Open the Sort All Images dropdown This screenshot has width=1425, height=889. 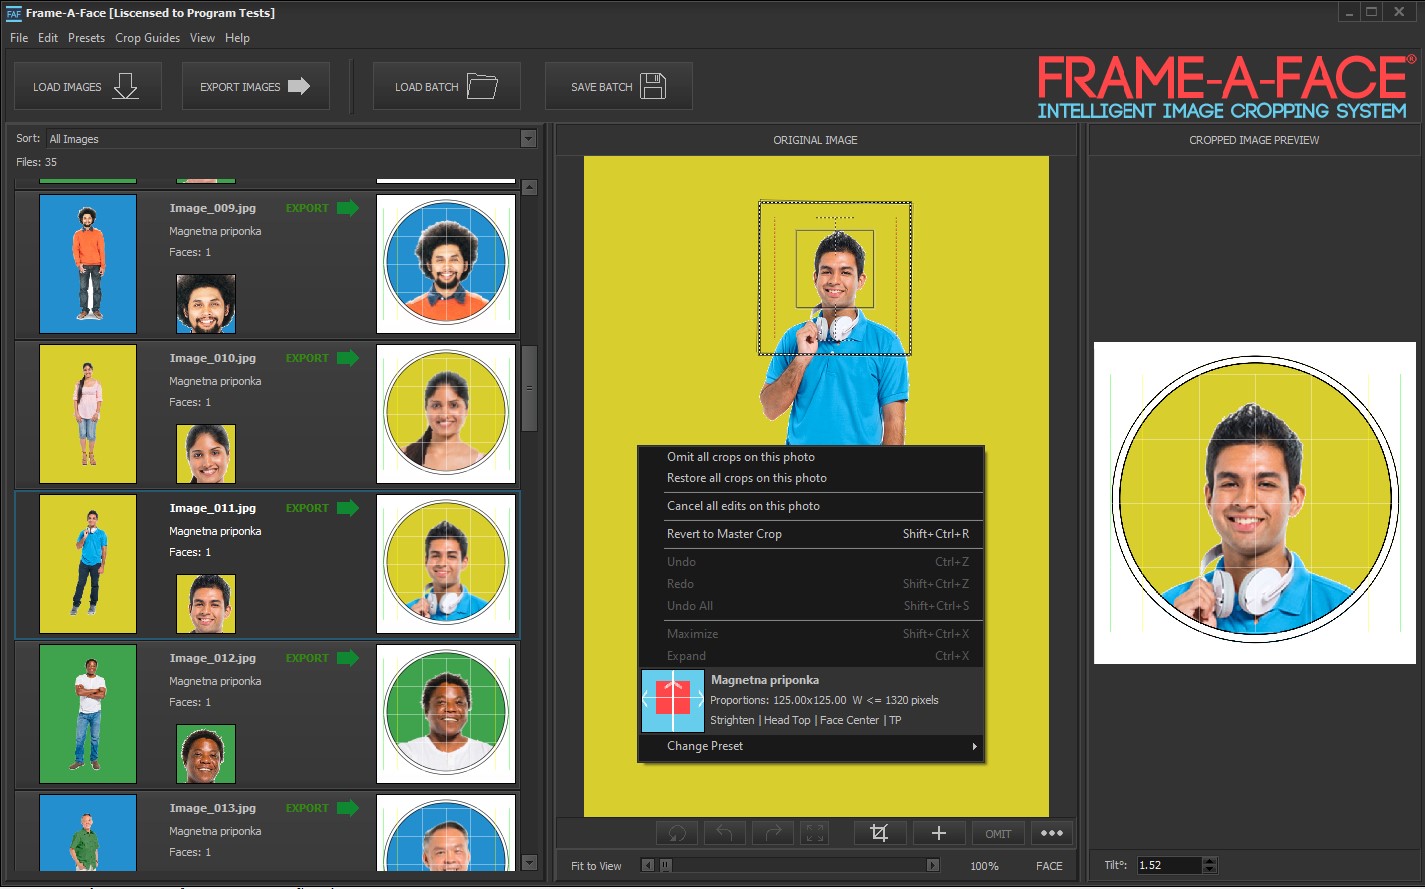pyautogui.click(x=528, y=139)
